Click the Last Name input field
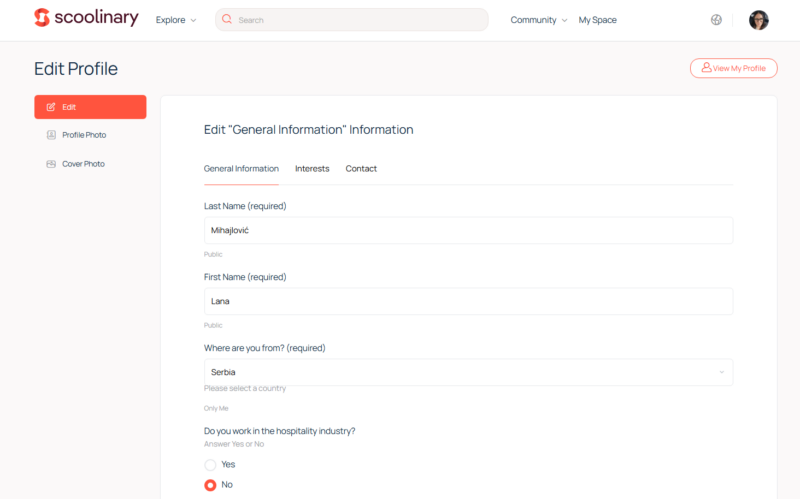The width and height of the screenshot is (800, 499). (468, 230)
